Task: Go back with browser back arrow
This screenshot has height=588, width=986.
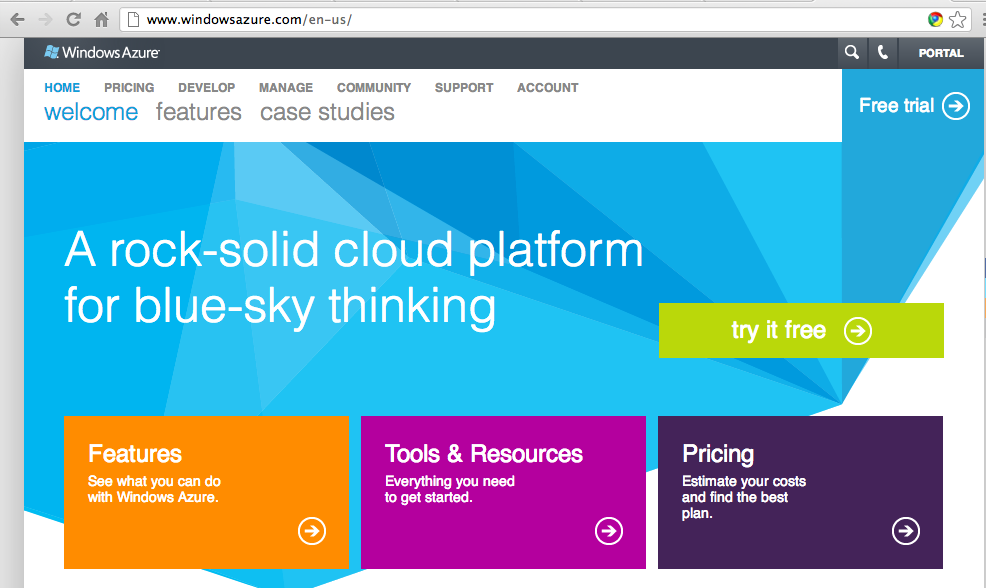Action: coord(17,19)
